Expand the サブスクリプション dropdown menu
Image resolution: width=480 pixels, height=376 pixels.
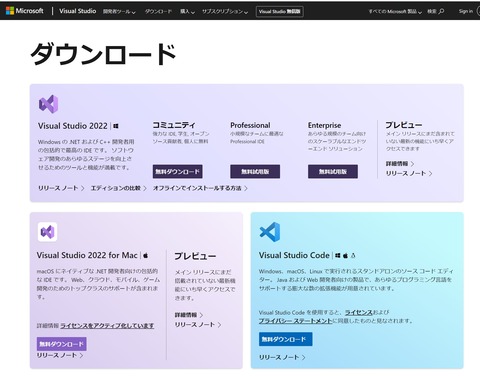225,11
